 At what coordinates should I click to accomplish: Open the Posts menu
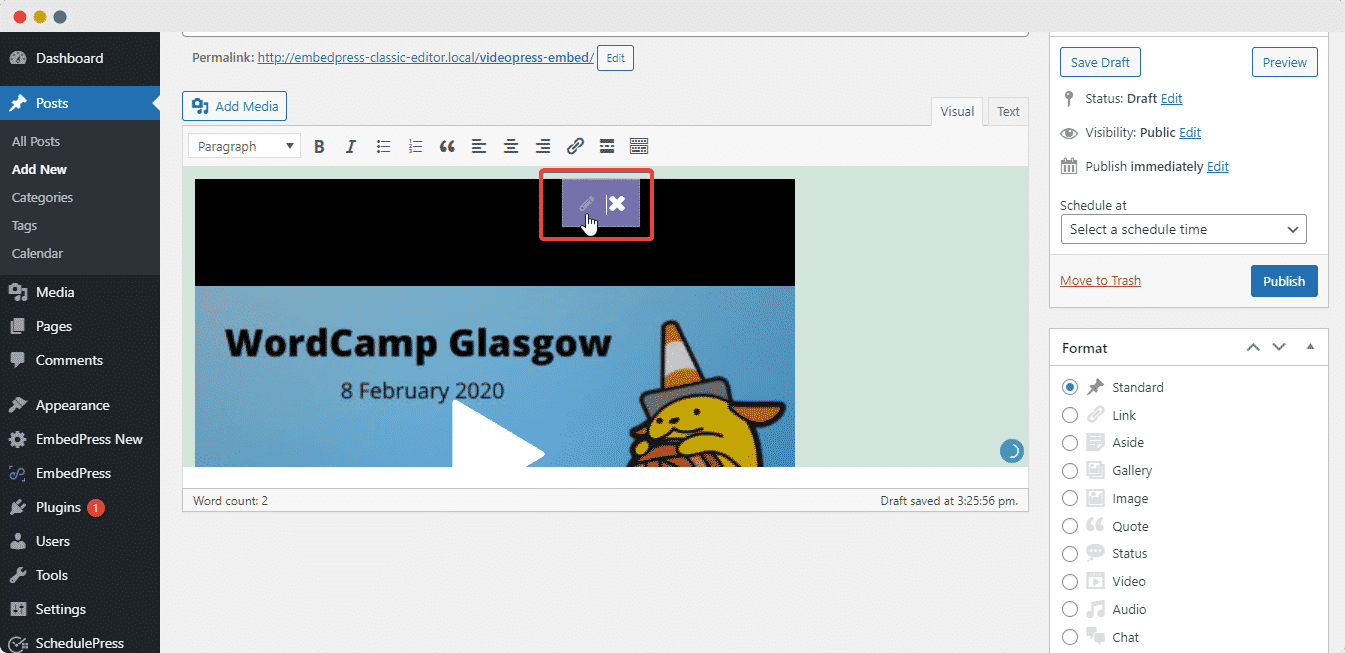click(x=80, y=103)
